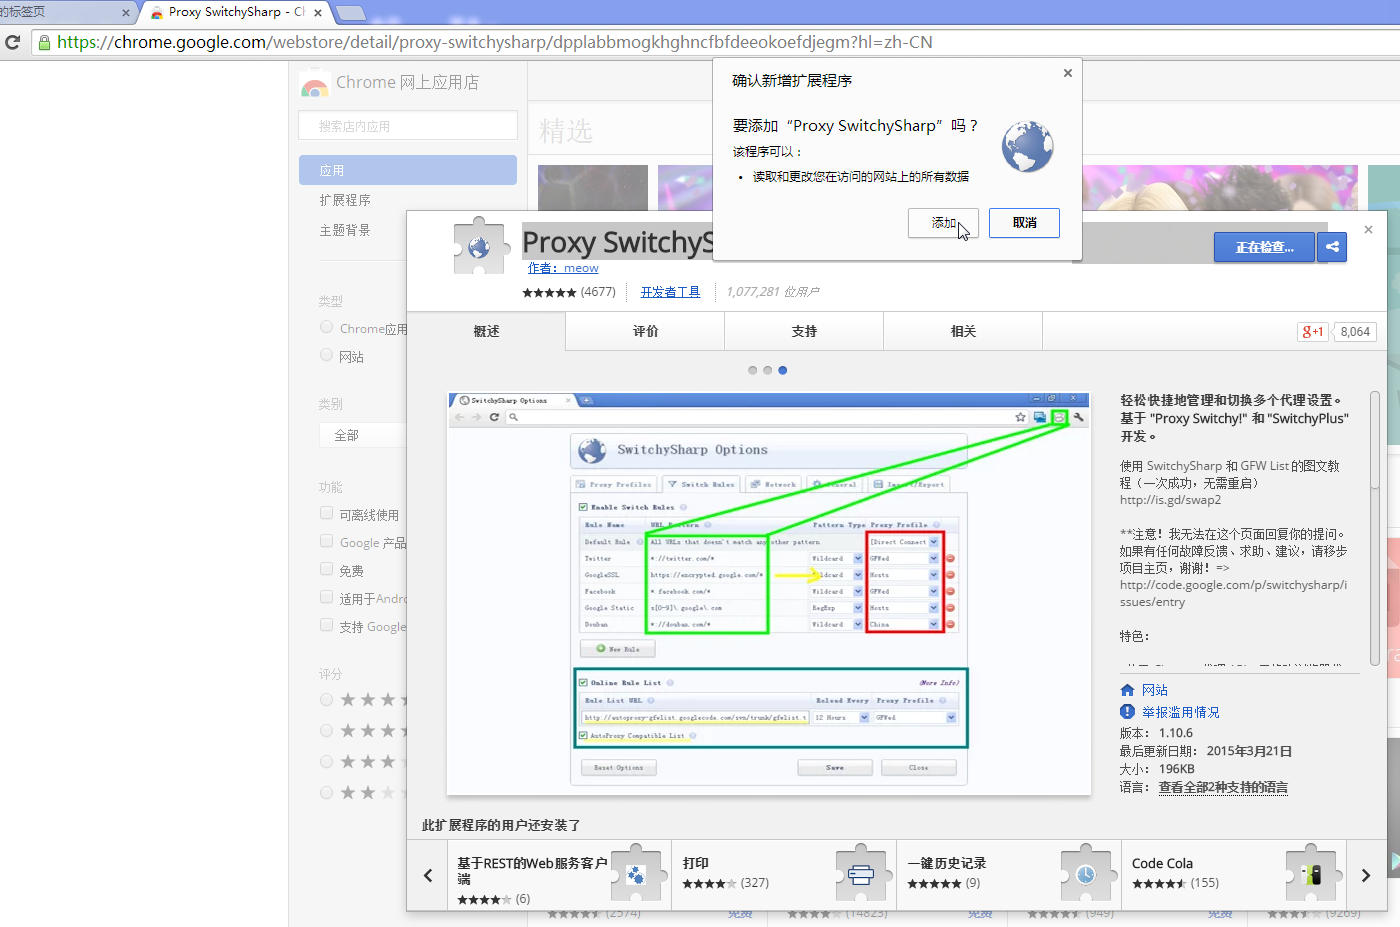Viewport: 1400px width, 927px height.
Task: Click the report abuse exclamation icon
Action: (1127, 712)
